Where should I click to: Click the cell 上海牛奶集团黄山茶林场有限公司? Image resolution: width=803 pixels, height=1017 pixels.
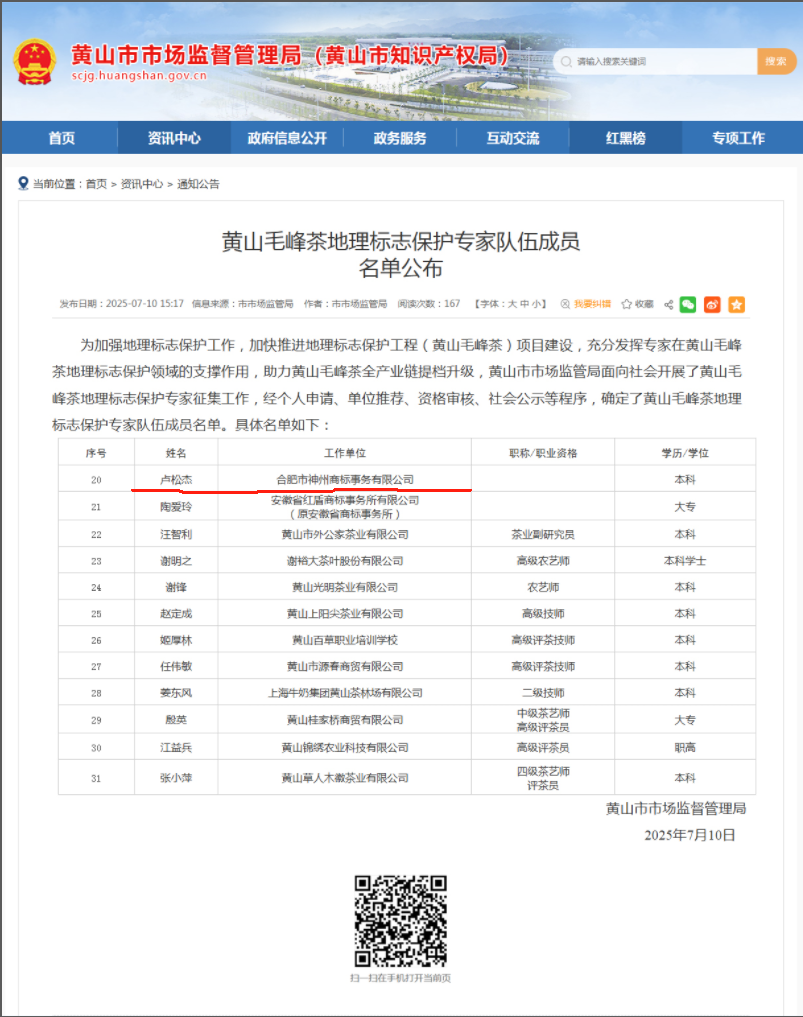(344, 693)
